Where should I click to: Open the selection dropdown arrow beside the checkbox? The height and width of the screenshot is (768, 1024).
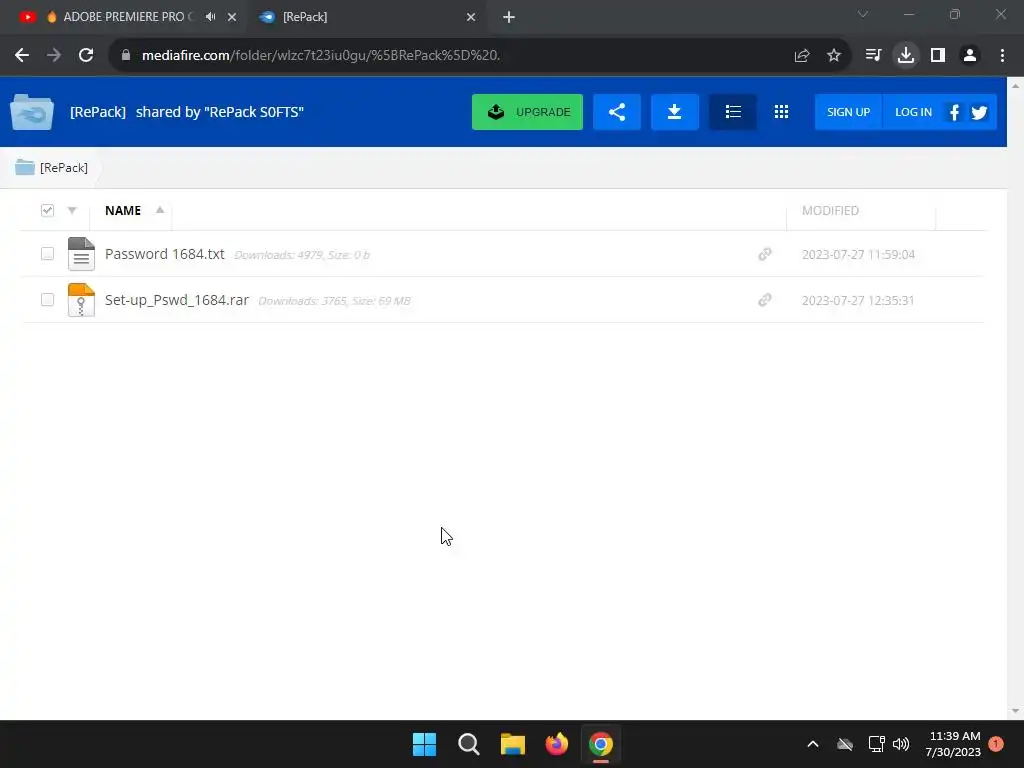pos(72,210)
